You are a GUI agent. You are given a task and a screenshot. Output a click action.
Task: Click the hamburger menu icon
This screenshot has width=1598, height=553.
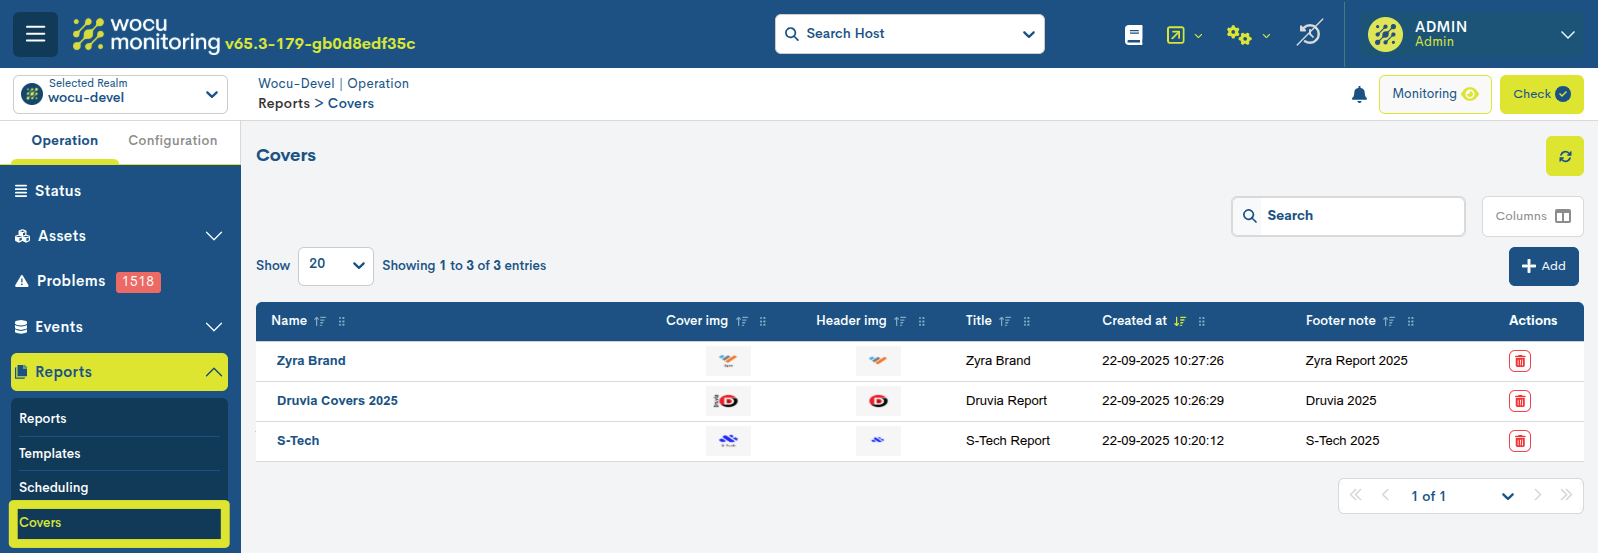[x=35, y=34]
